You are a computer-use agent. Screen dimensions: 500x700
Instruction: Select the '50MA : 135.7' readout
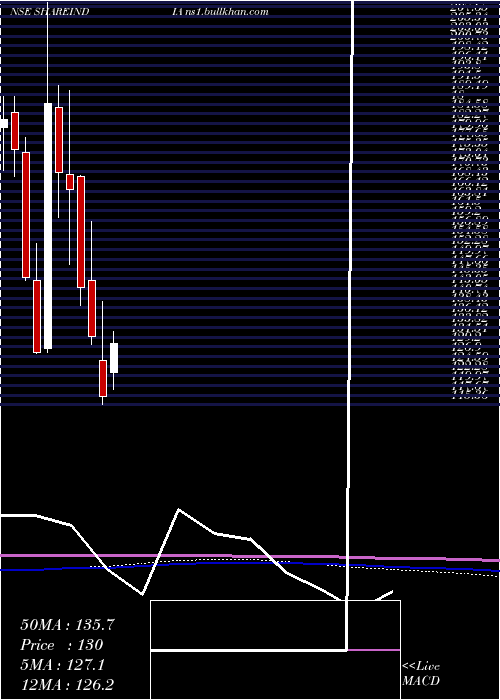point(67,625)
